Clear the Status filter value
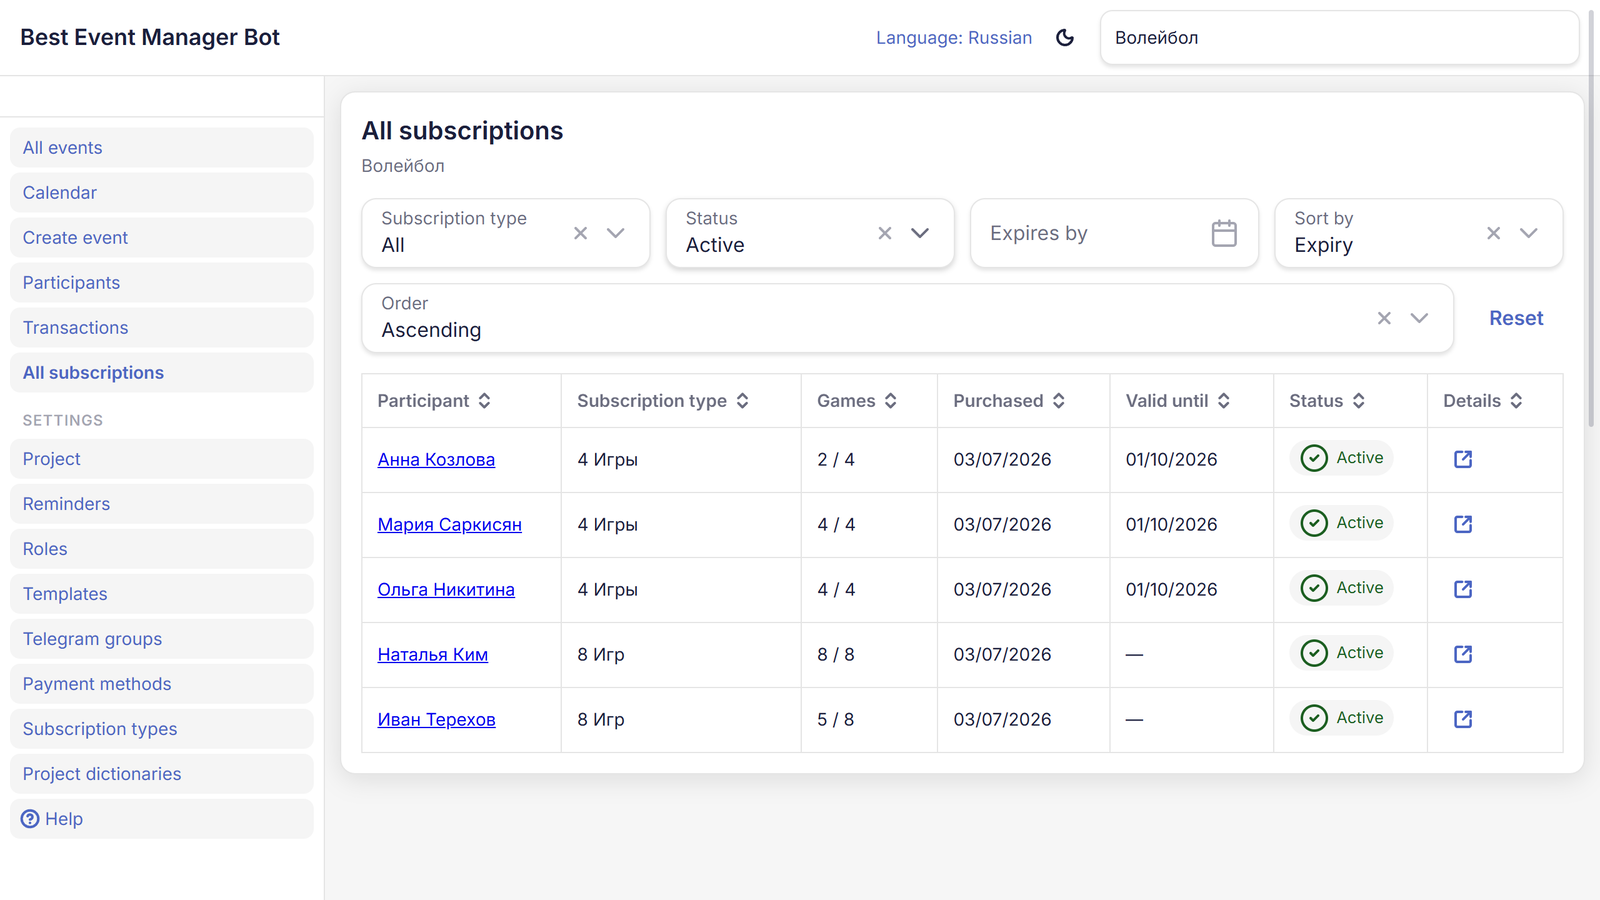 click(x=885, y=233)
